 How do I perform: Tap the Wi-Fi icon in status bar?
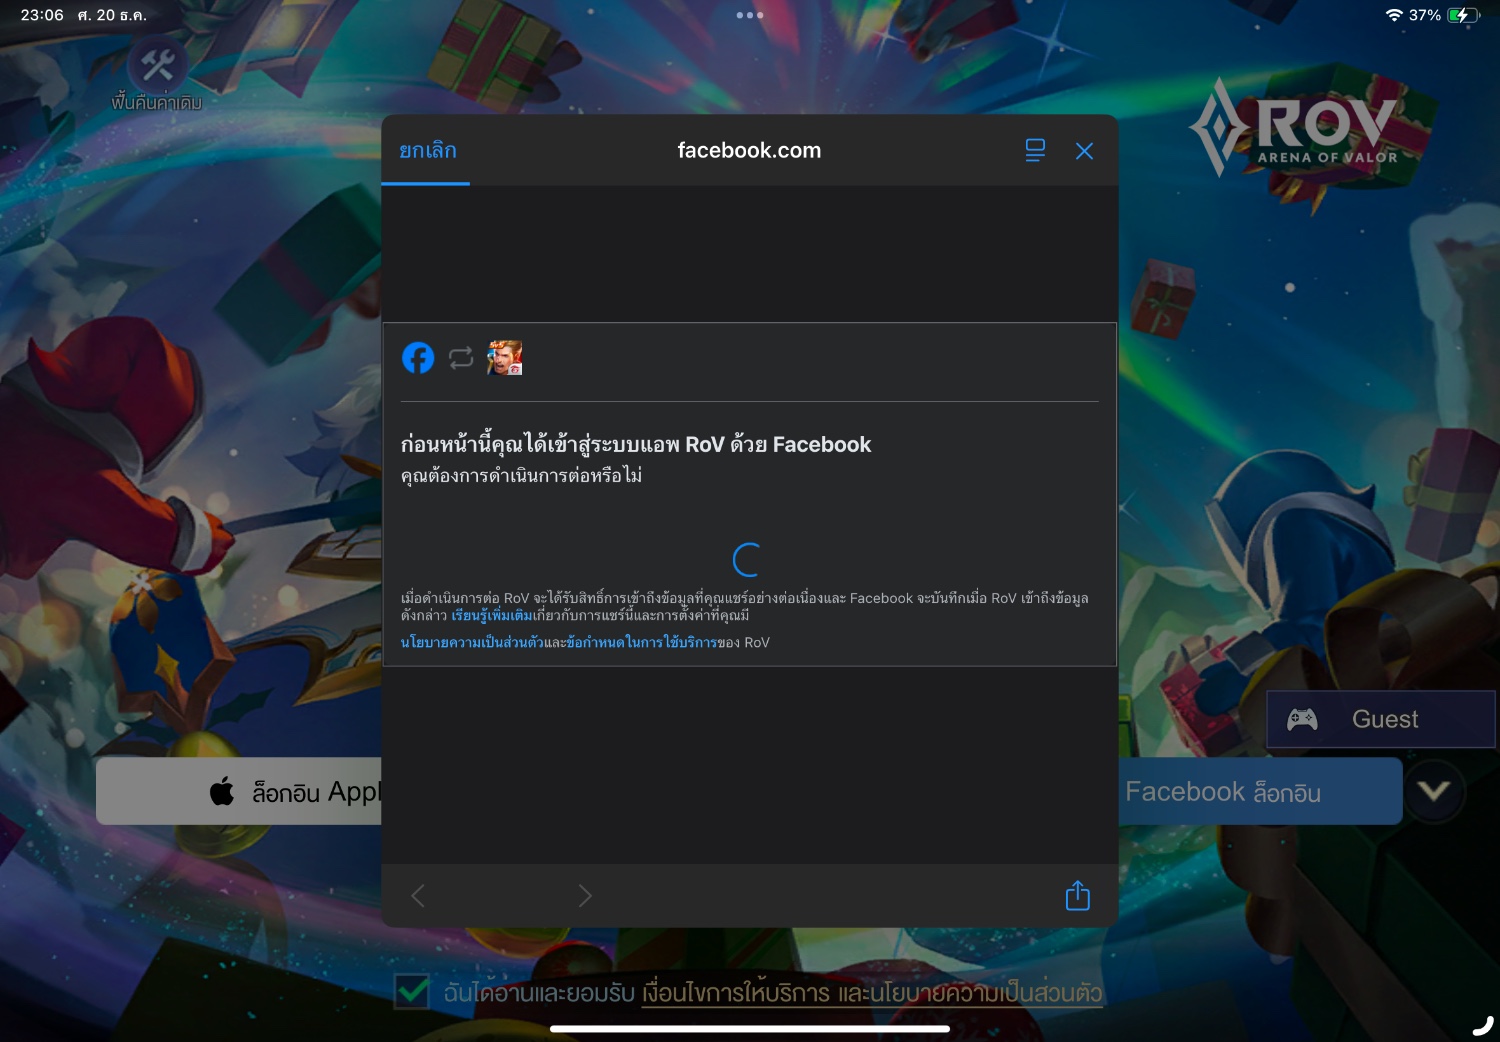(1394, 15)
